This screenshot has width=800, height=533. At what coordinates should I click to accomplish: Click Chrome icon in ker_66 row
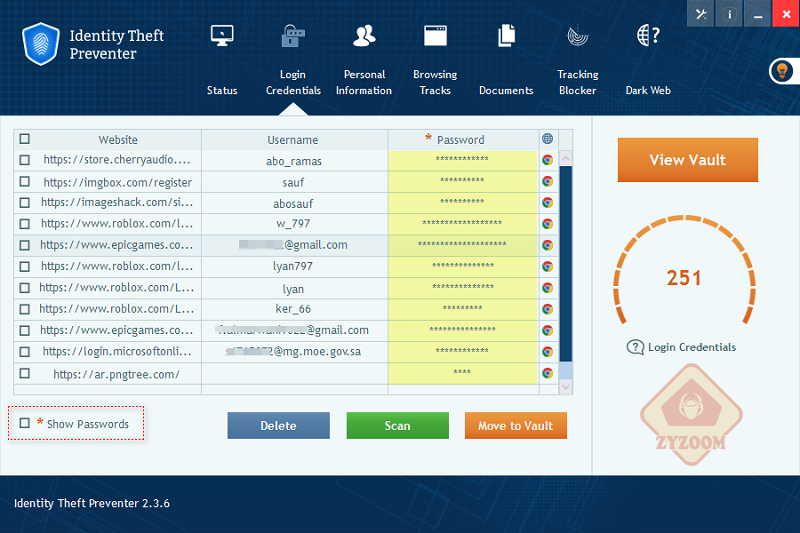(547, 309)
